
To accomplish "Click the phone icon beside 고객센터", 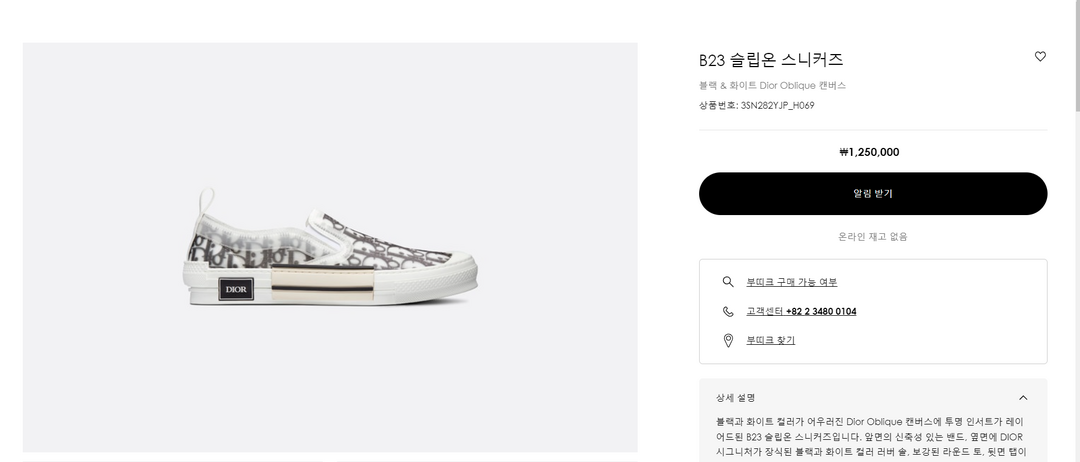I will (x=728, y=311).
